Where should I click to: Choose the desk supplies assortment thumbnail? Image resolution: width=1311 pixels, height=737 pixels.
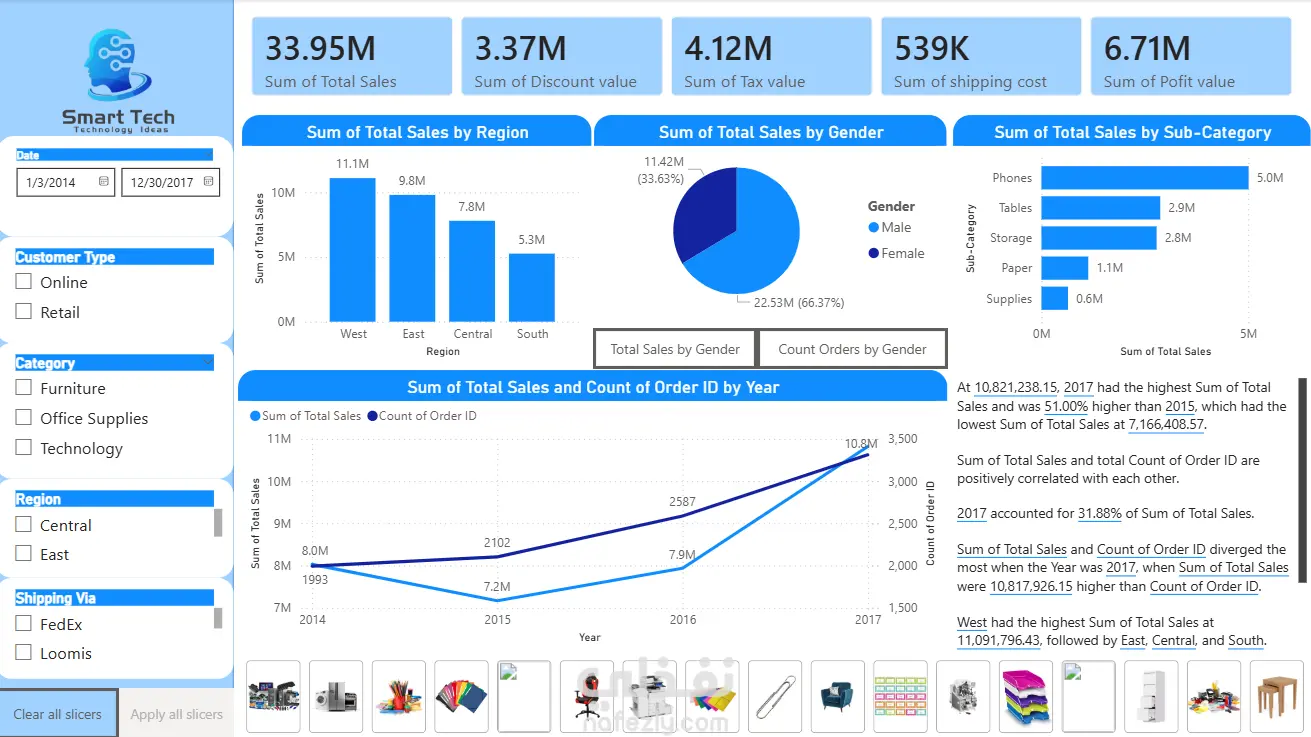(x=1214, y=696)
